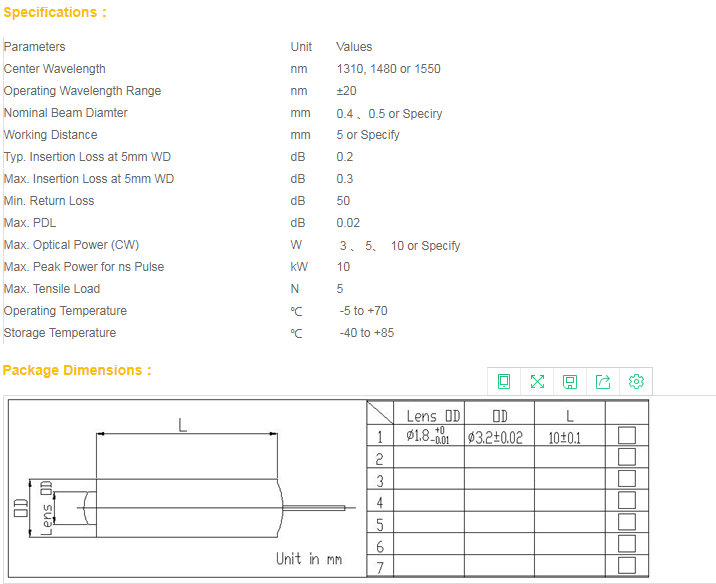Click the Lens OD value cell in row 1
Image resolution: width=716 pixels, height=584 pixels.
click(x=434, y=436)
